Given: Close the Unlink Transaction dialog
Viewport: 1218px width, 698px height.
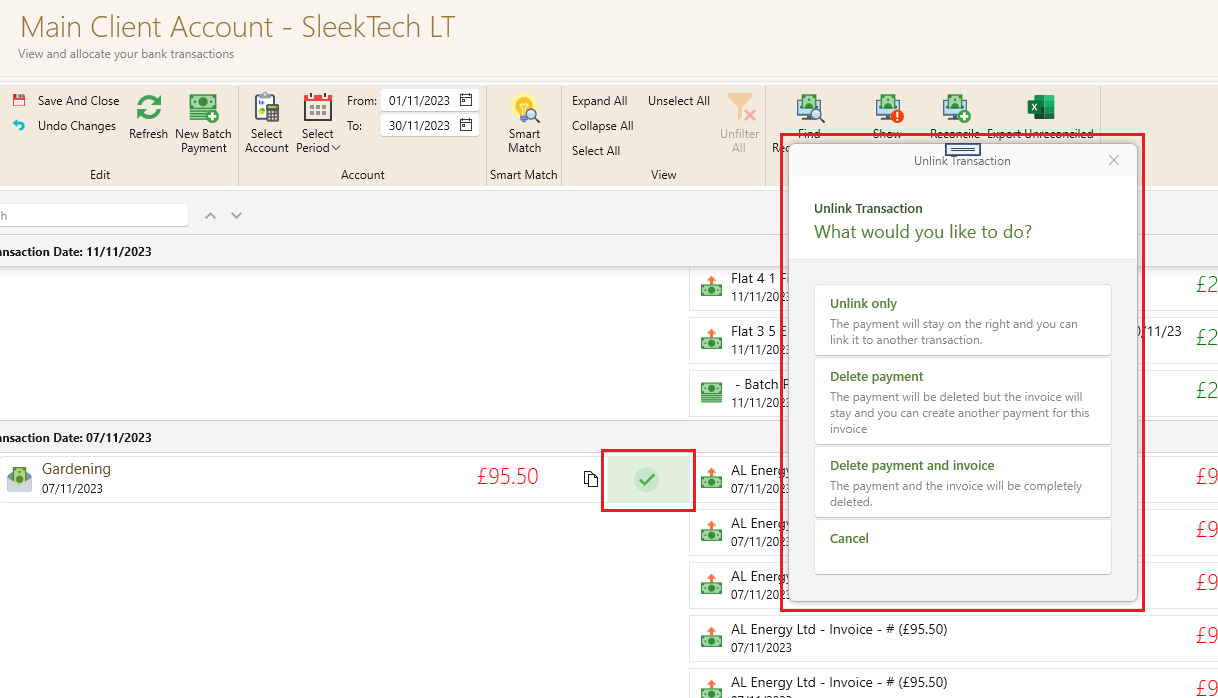Looking at the screenshot, I should point(1114,160).
